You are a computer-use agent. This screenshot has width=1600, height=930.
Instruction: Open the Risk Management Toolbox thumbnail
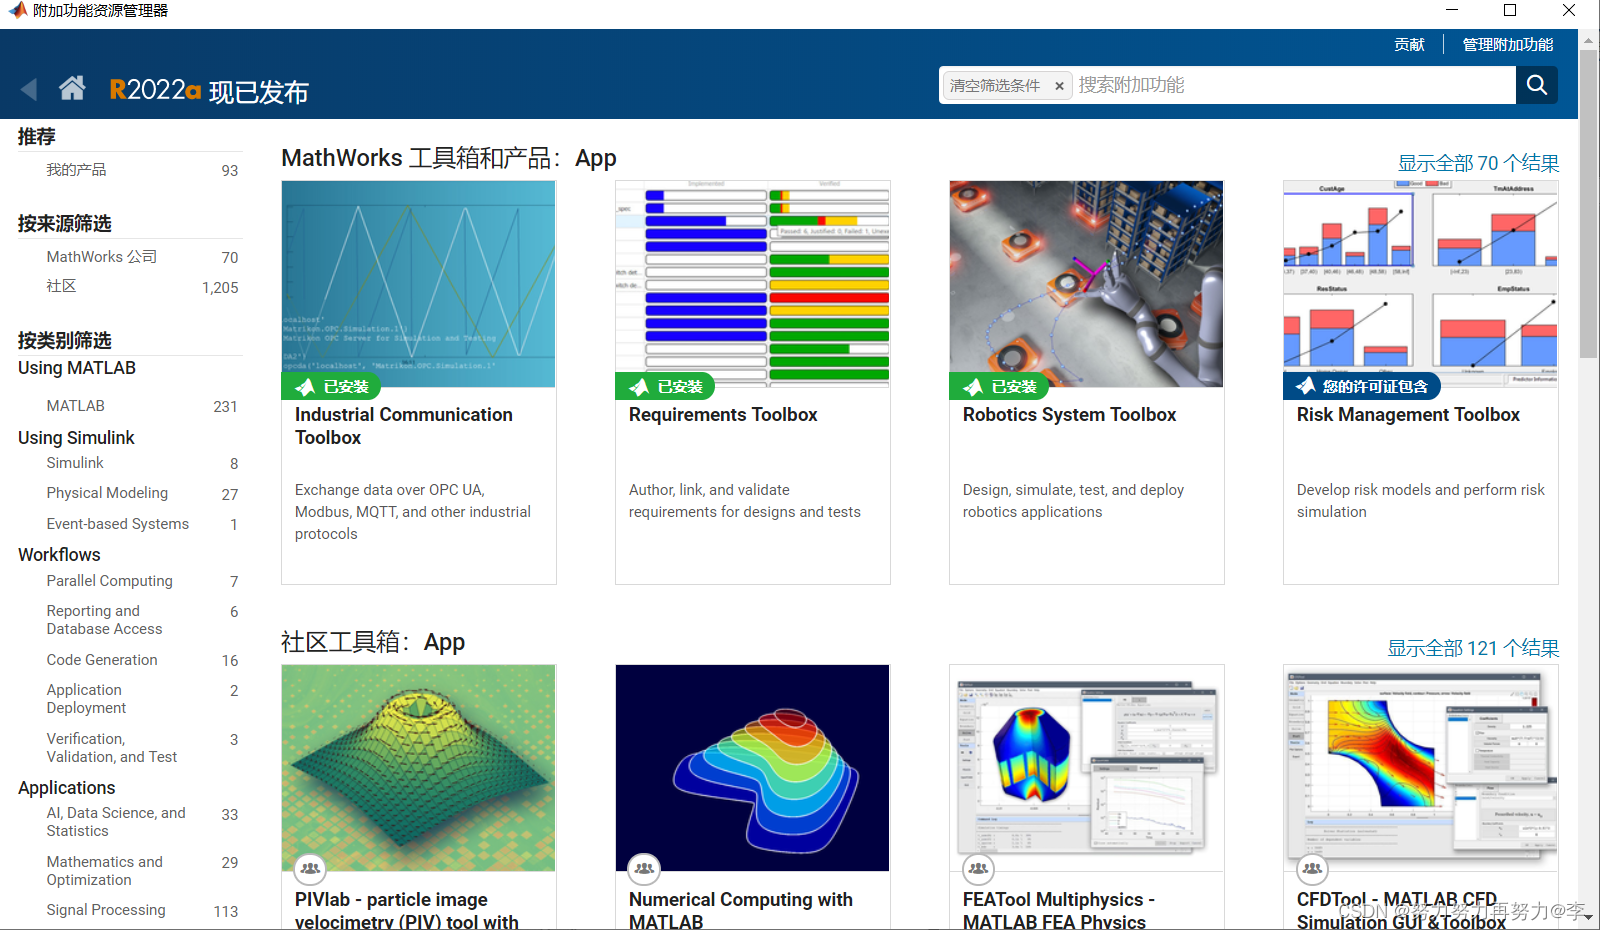pos(1420,284)
